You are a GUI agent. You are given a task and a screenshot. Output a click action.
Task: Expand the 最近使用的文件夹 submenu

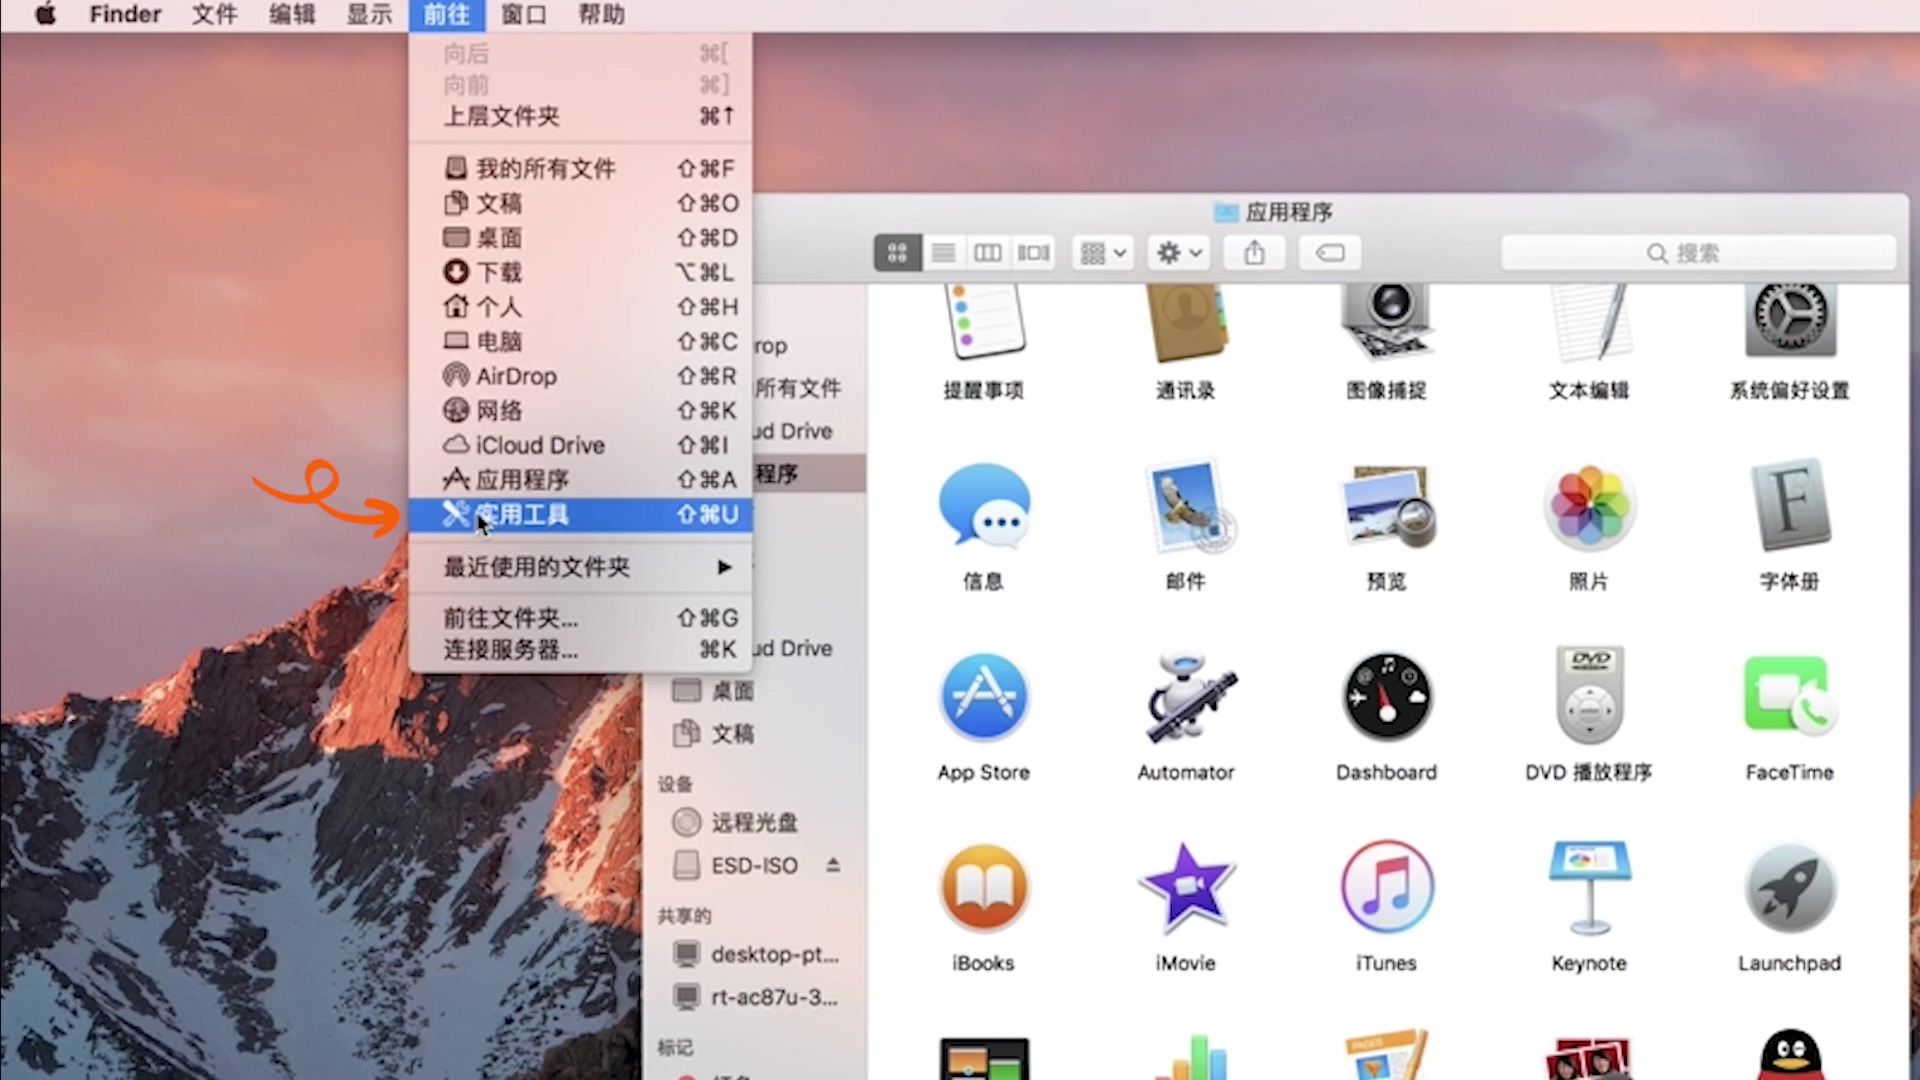coord(580,567)
